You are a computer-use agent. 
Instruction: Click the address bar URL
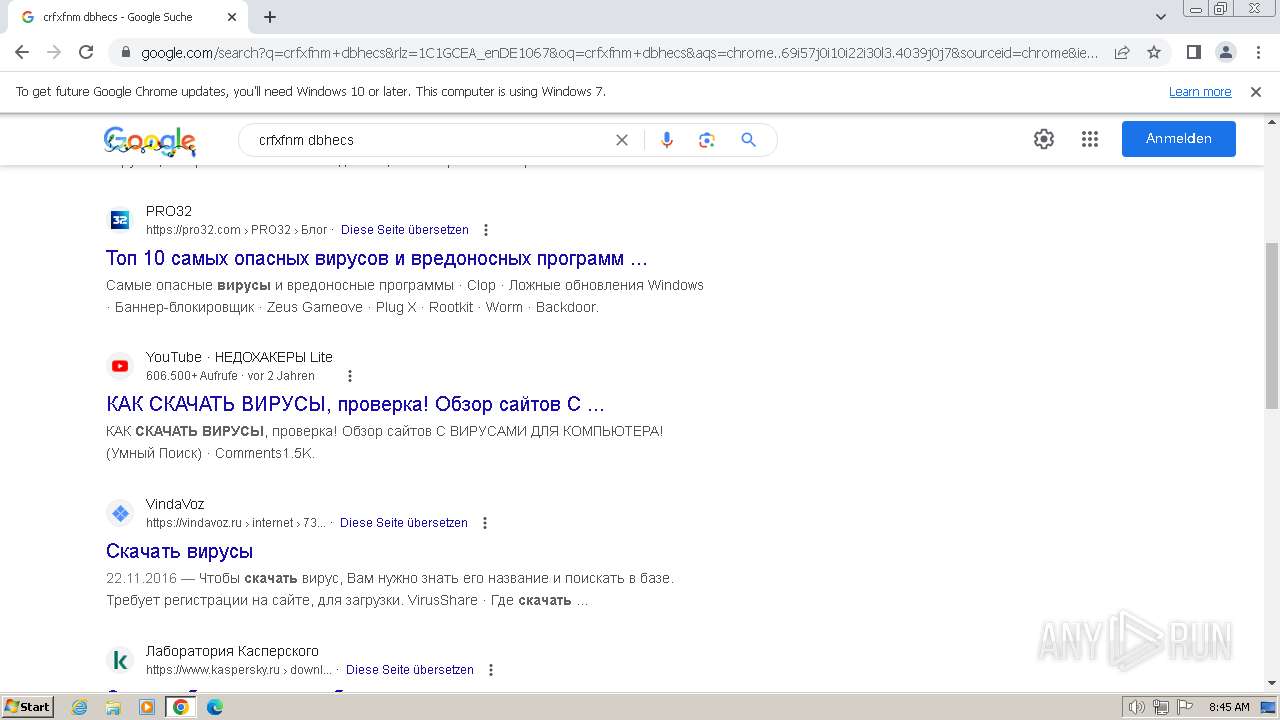619,52
